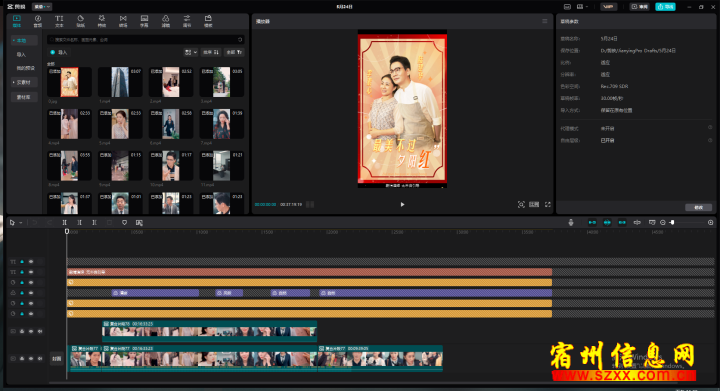Toggle preview axis icon in timeline toolbar
Viewport: 720px width, 391px height.
tap(637, 223)
